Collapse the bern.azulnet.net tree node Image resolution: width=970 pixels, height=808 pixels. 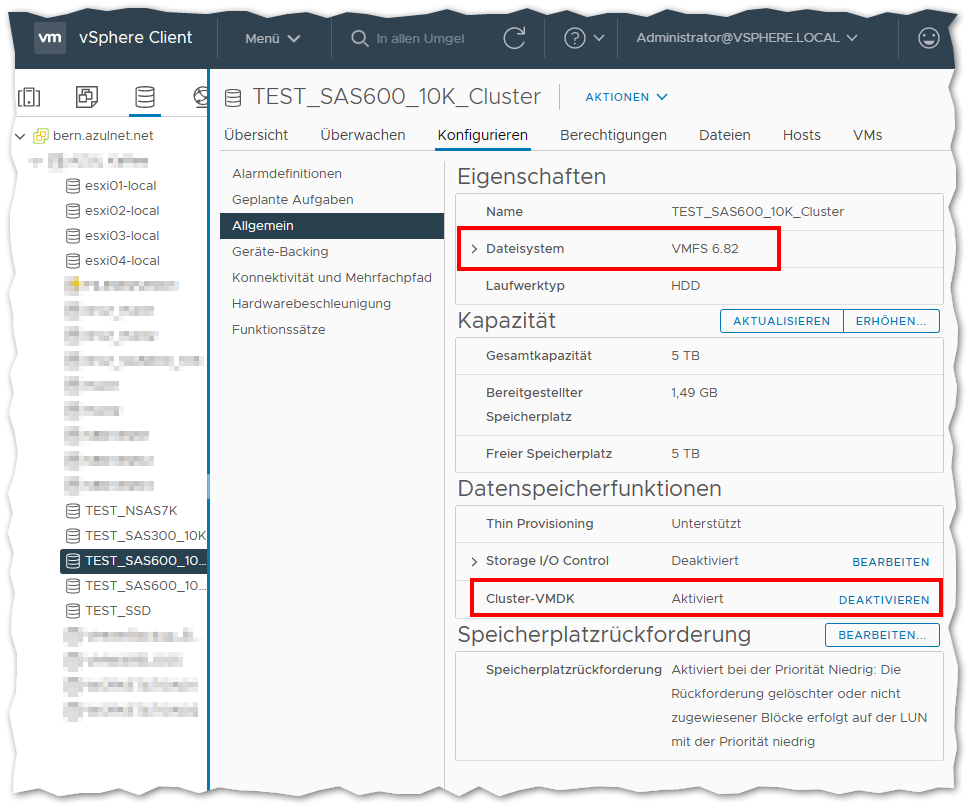[20, 136]
